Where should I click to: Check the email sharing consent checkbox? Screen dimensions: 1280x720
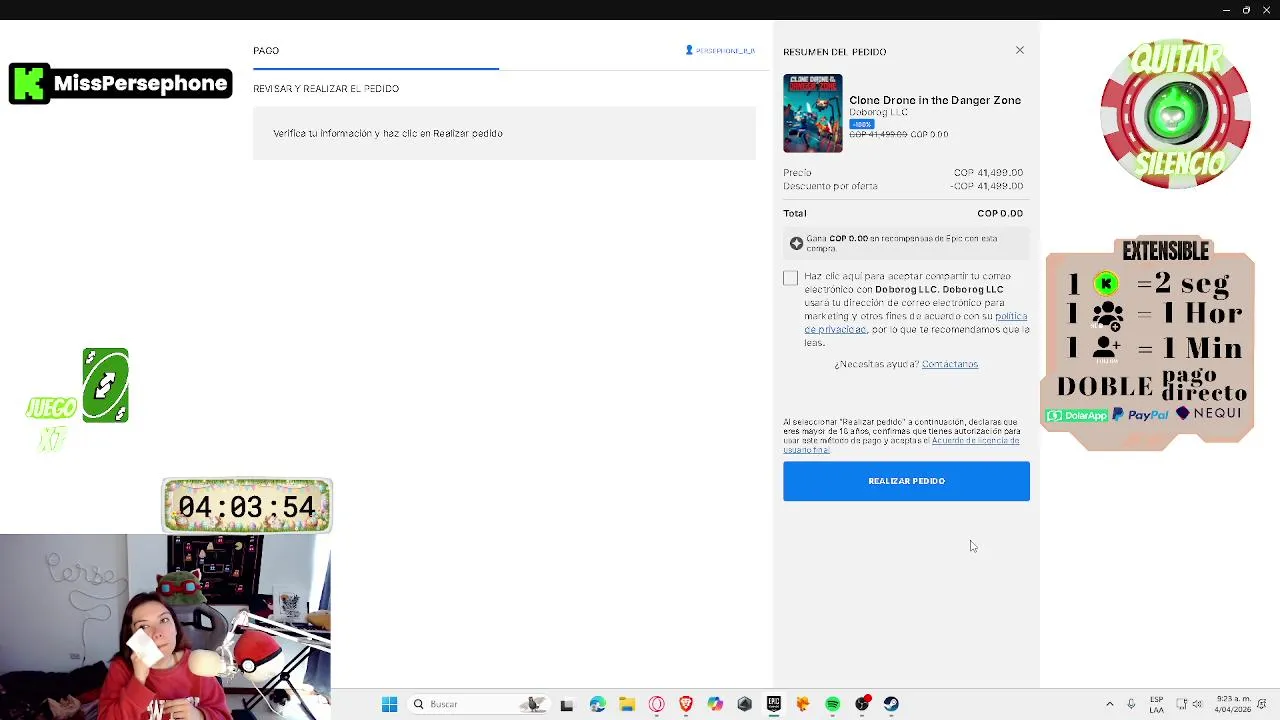(790, 278)
